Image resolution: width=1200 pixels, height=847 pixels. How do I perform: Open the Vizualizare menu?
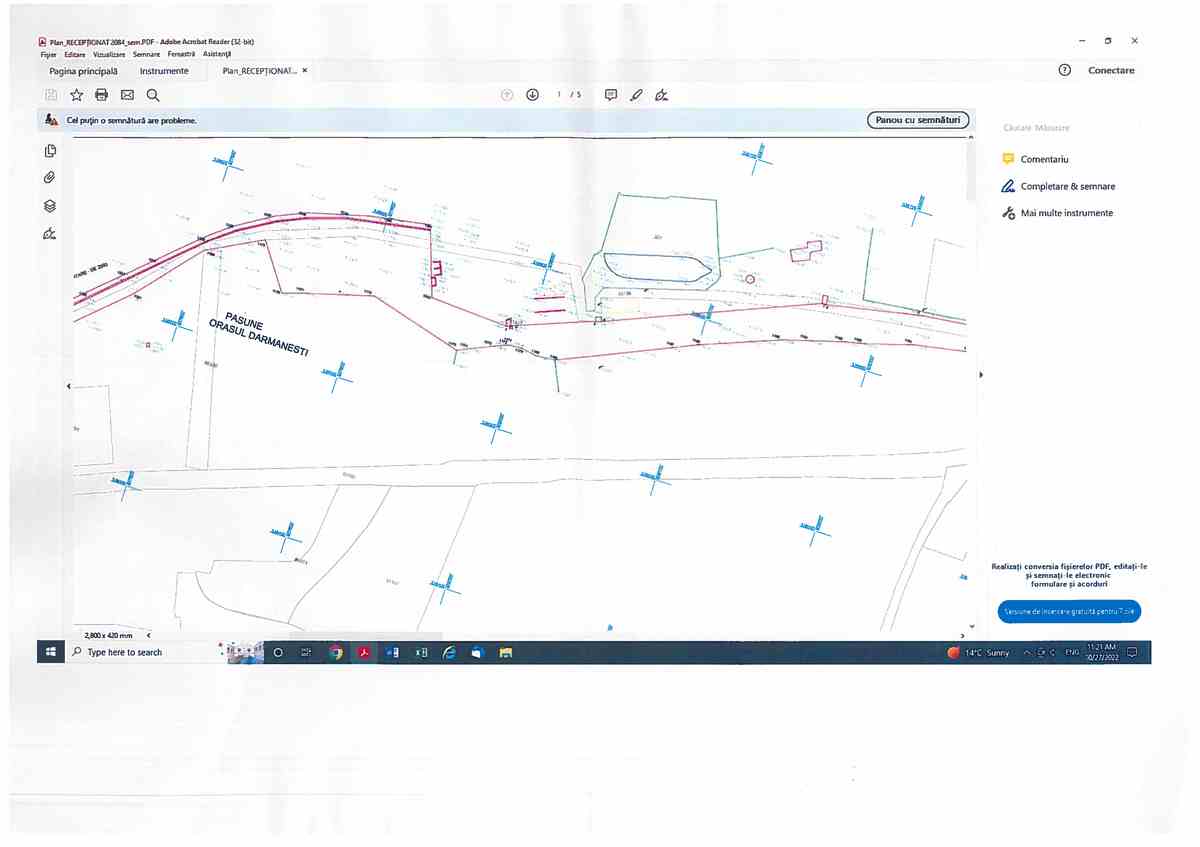click(x=109, y=54)
